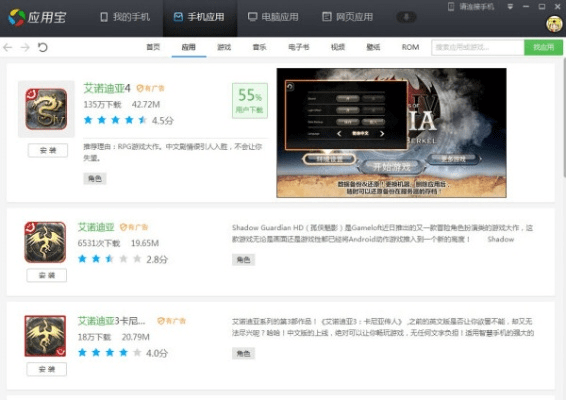This screenshot has width=566, height=400.
Task: Click the 18万下载 text
Action: click(x=94, y=337)
